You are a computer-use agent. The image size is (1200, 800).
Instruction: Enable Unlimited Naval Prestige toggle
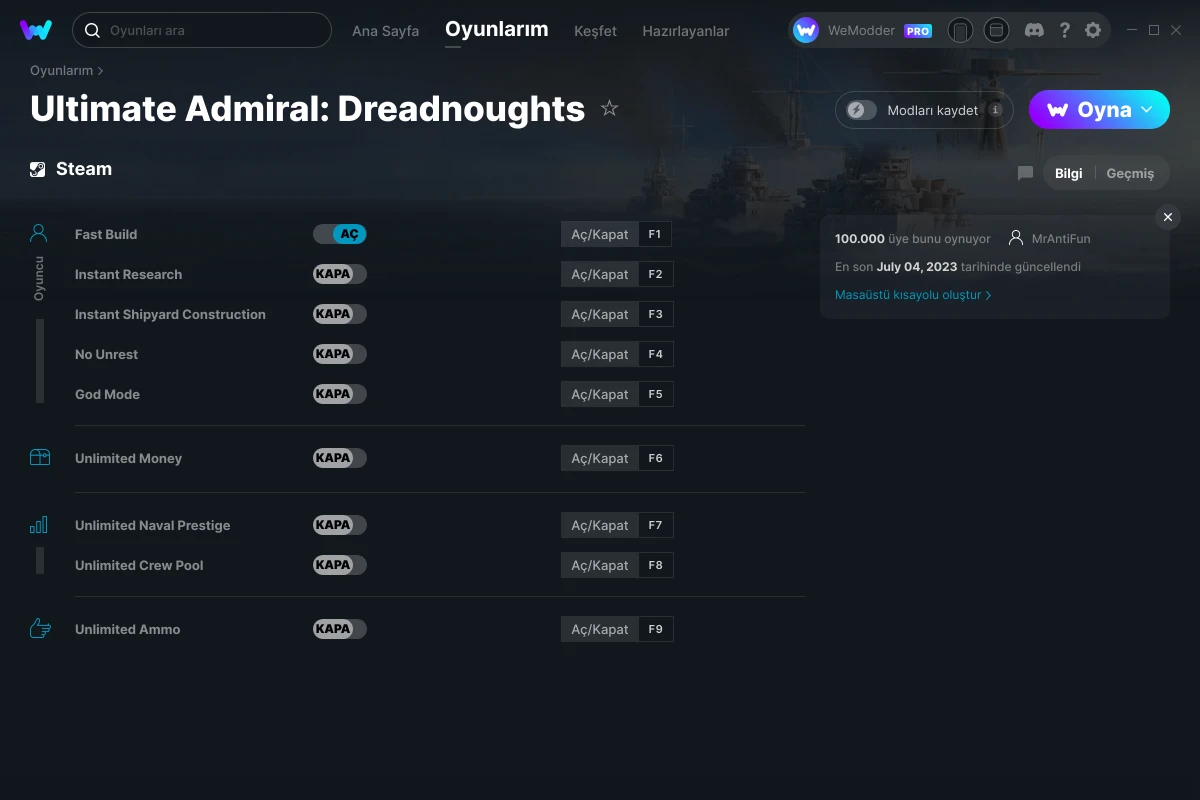pyautogui.click(x=340, y=525)
